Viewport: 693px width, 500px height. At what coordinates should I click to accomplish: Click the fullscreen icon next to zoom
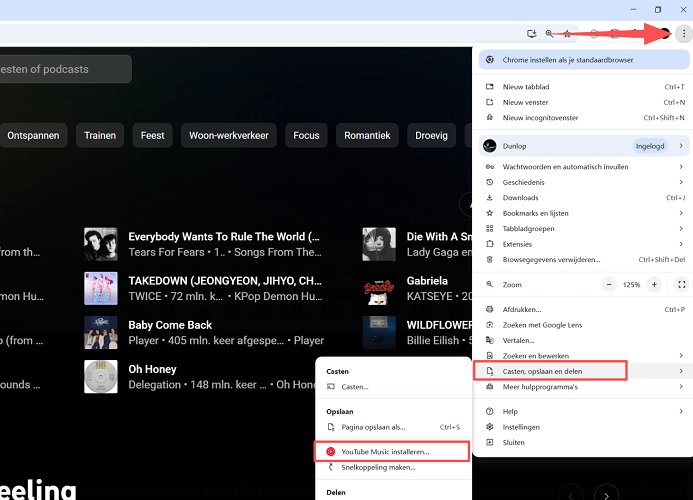(x=682, y=285)
